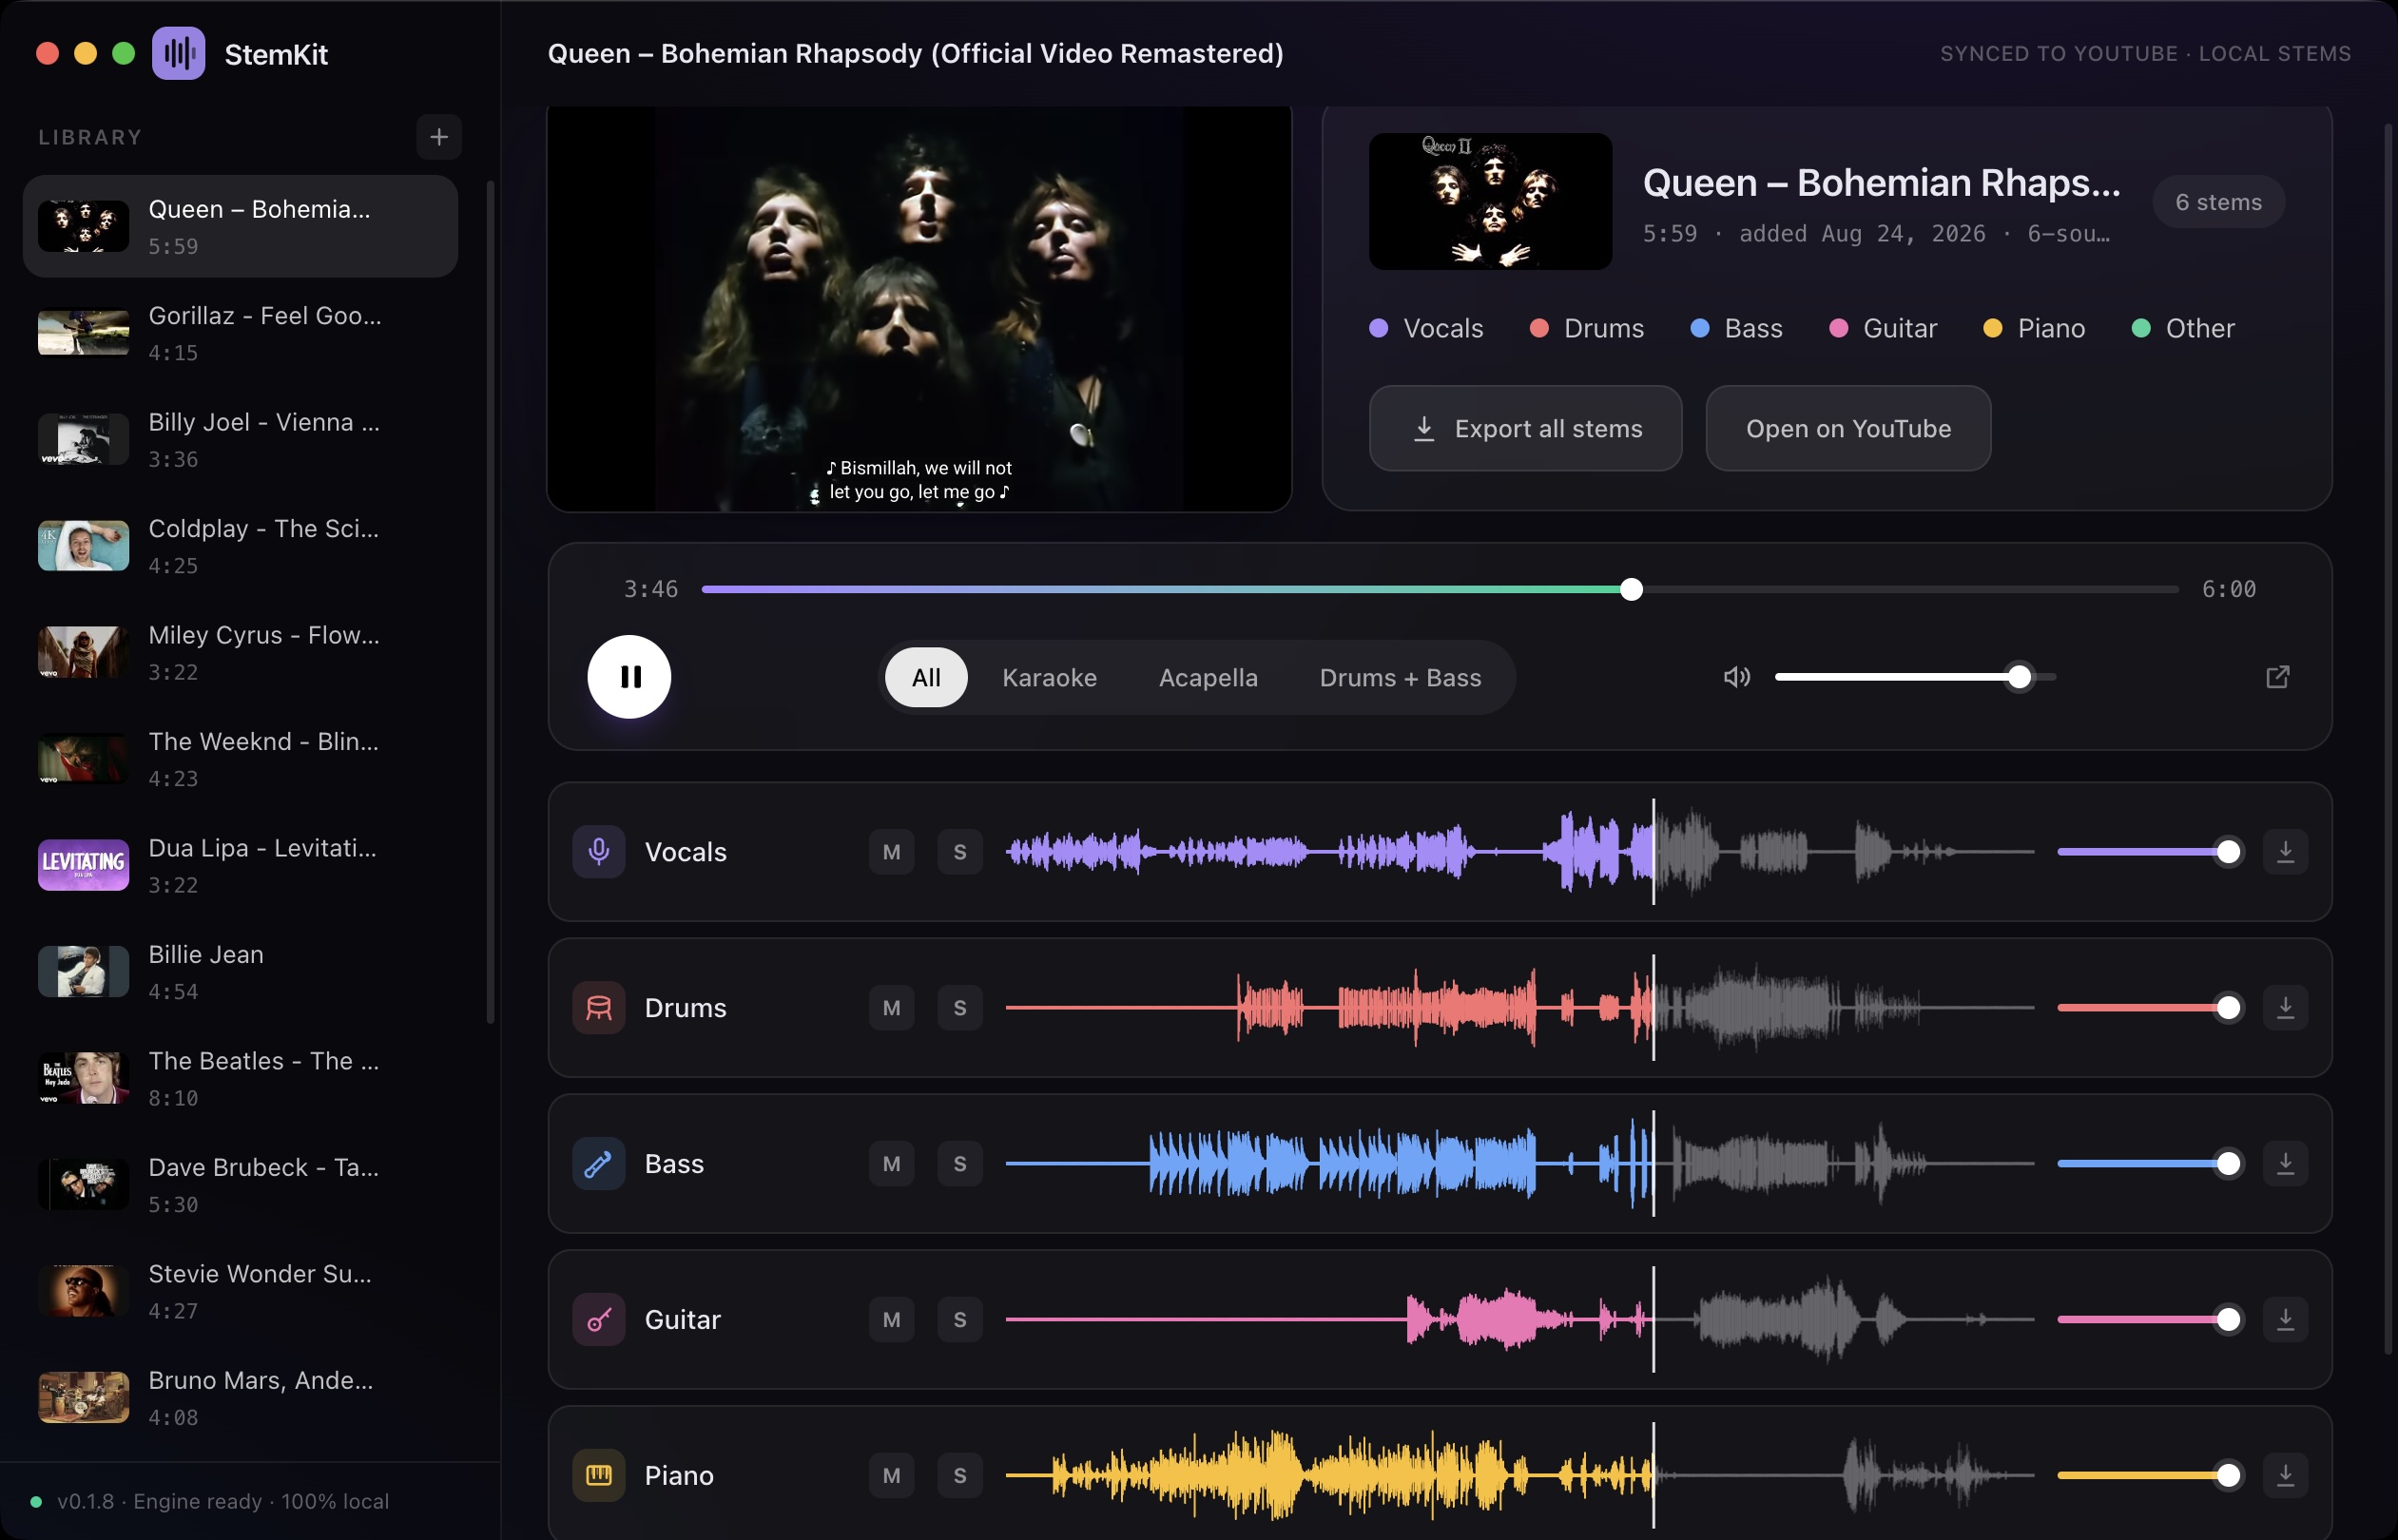This screenshot has width=2398, height=1540.
Task: Click the StemKit logo icon
Action: pos(178,53)
